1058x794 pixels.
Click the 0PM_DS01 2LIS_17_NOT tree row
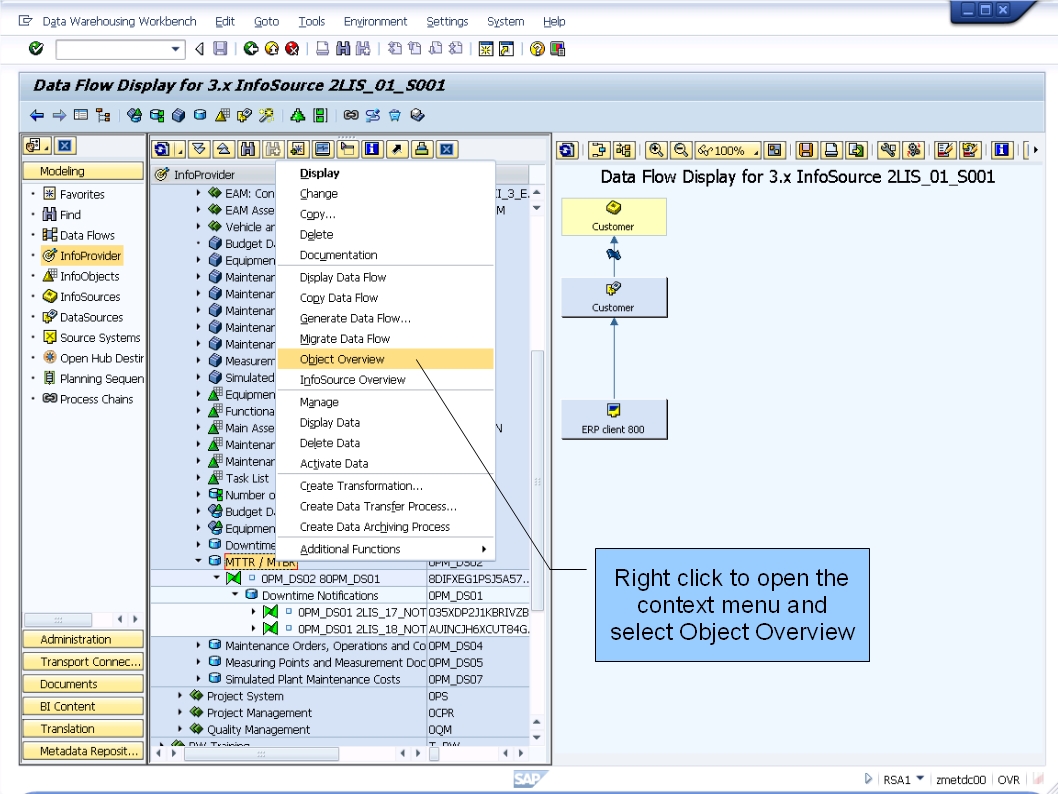click(x=340, y=612)
